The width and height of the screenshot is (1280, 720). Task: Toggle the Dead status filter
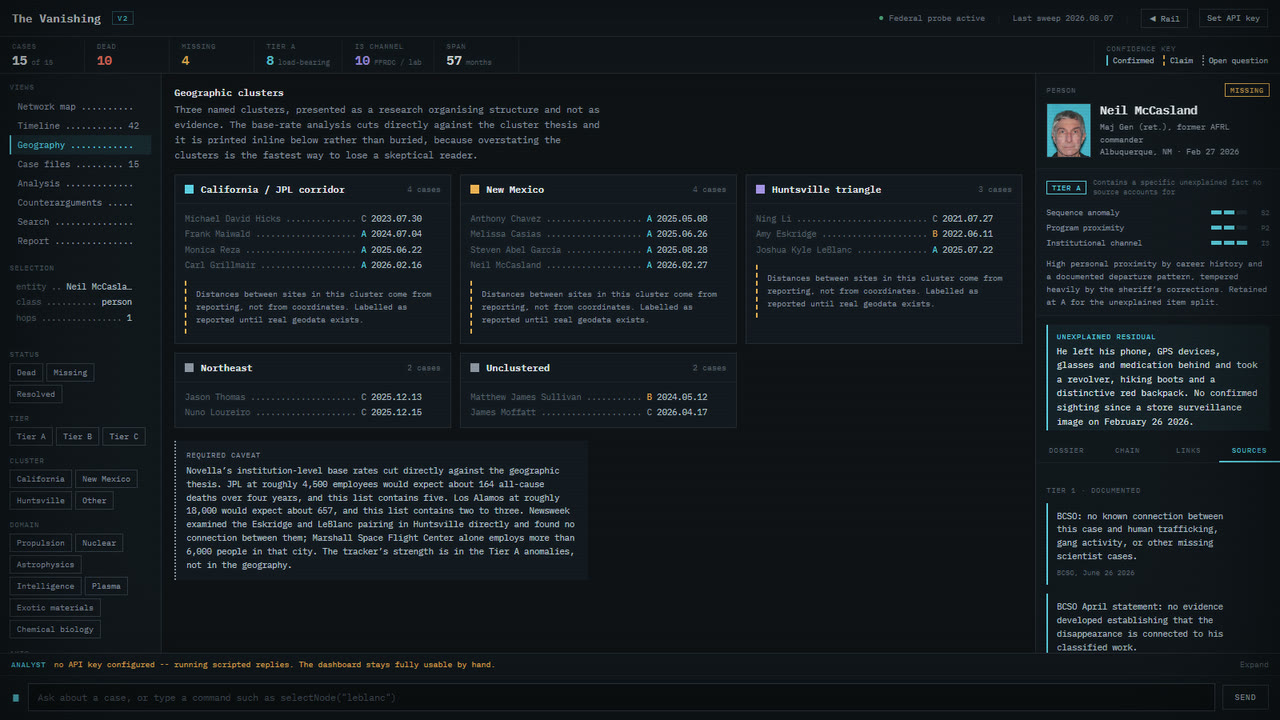(x=26, y=373)
